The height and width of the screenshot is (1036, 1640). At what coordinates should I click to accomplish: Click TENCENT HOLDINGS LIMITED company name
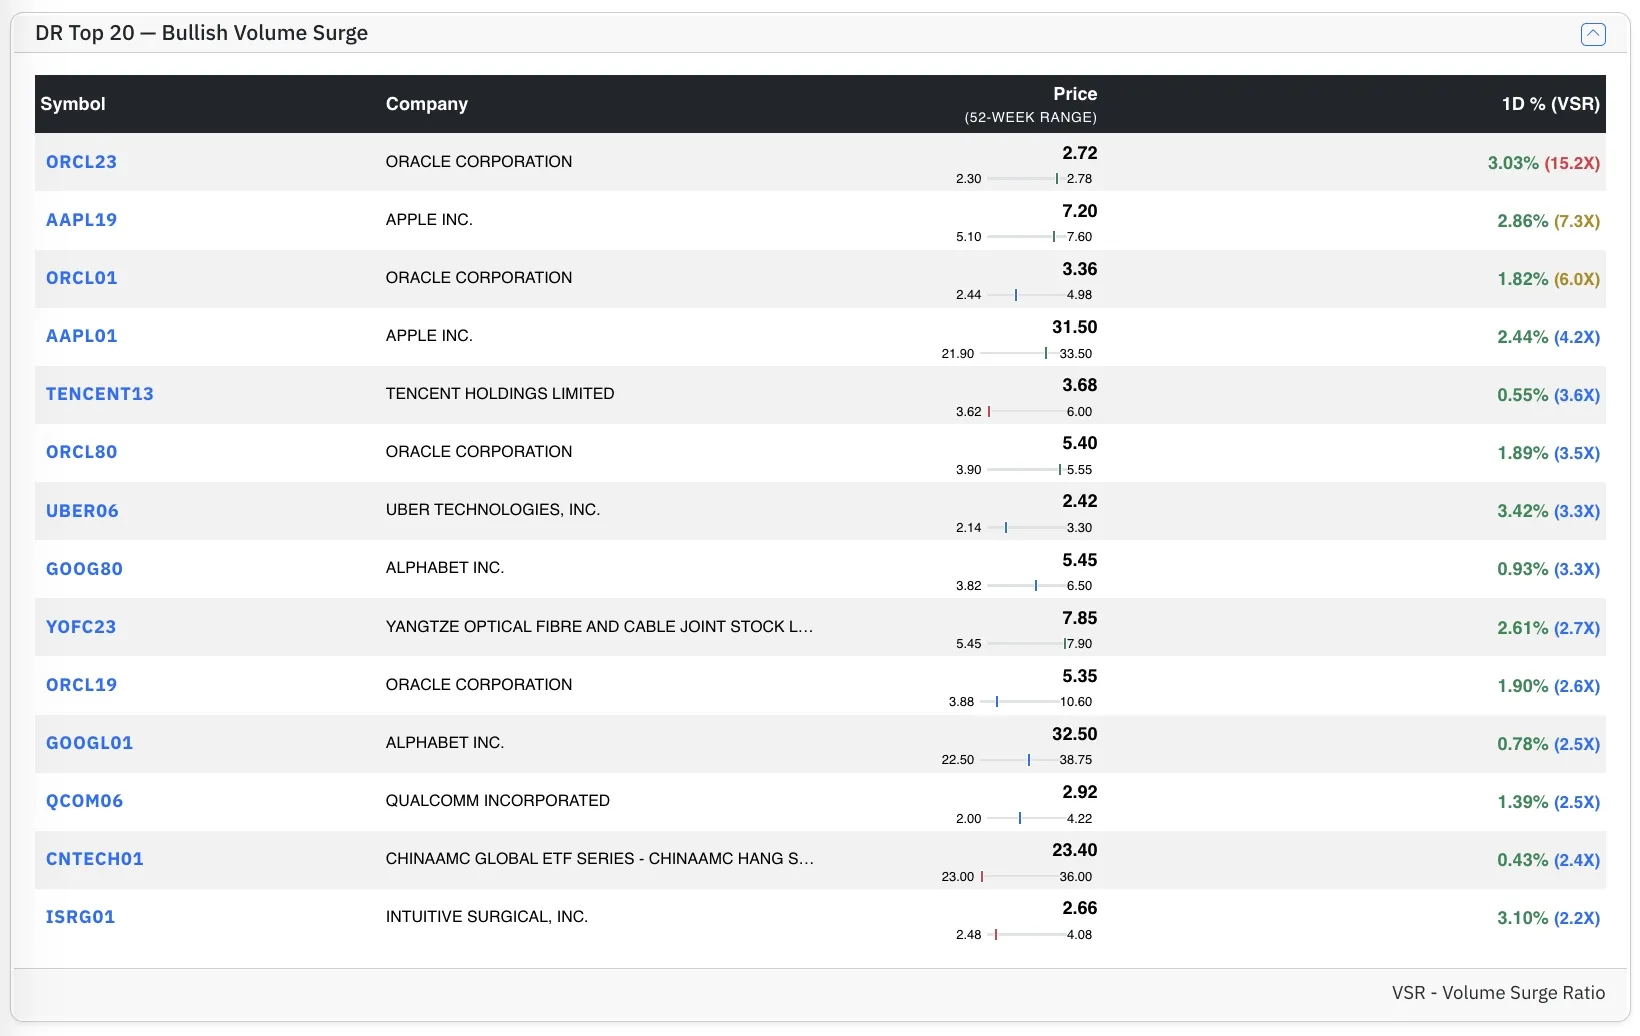coord(500,394)
